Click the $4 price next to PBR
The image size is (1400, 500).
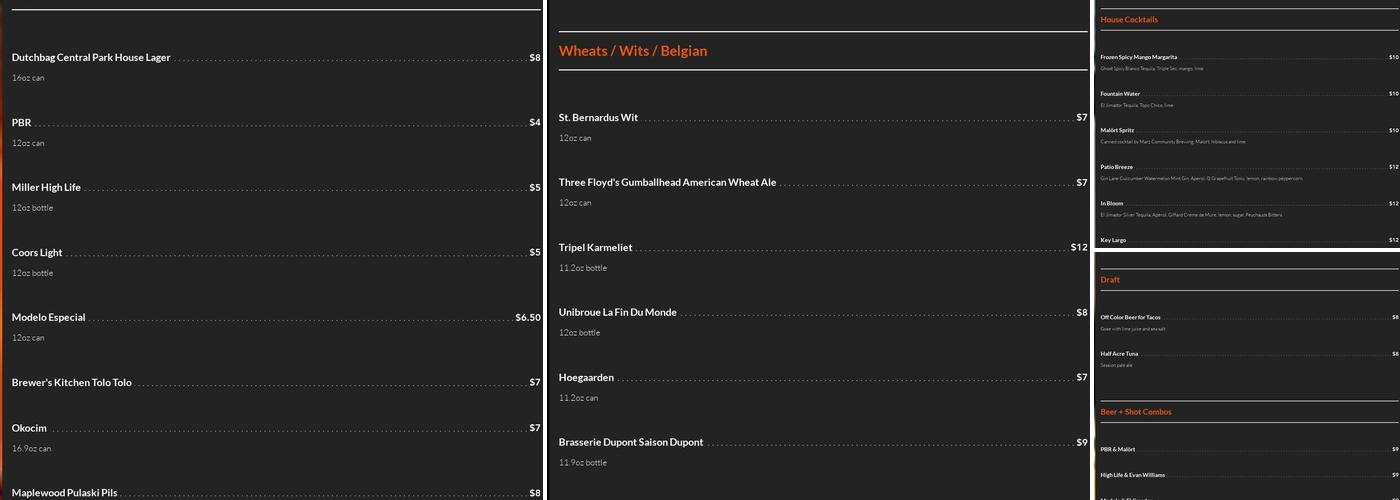point(535,123)
